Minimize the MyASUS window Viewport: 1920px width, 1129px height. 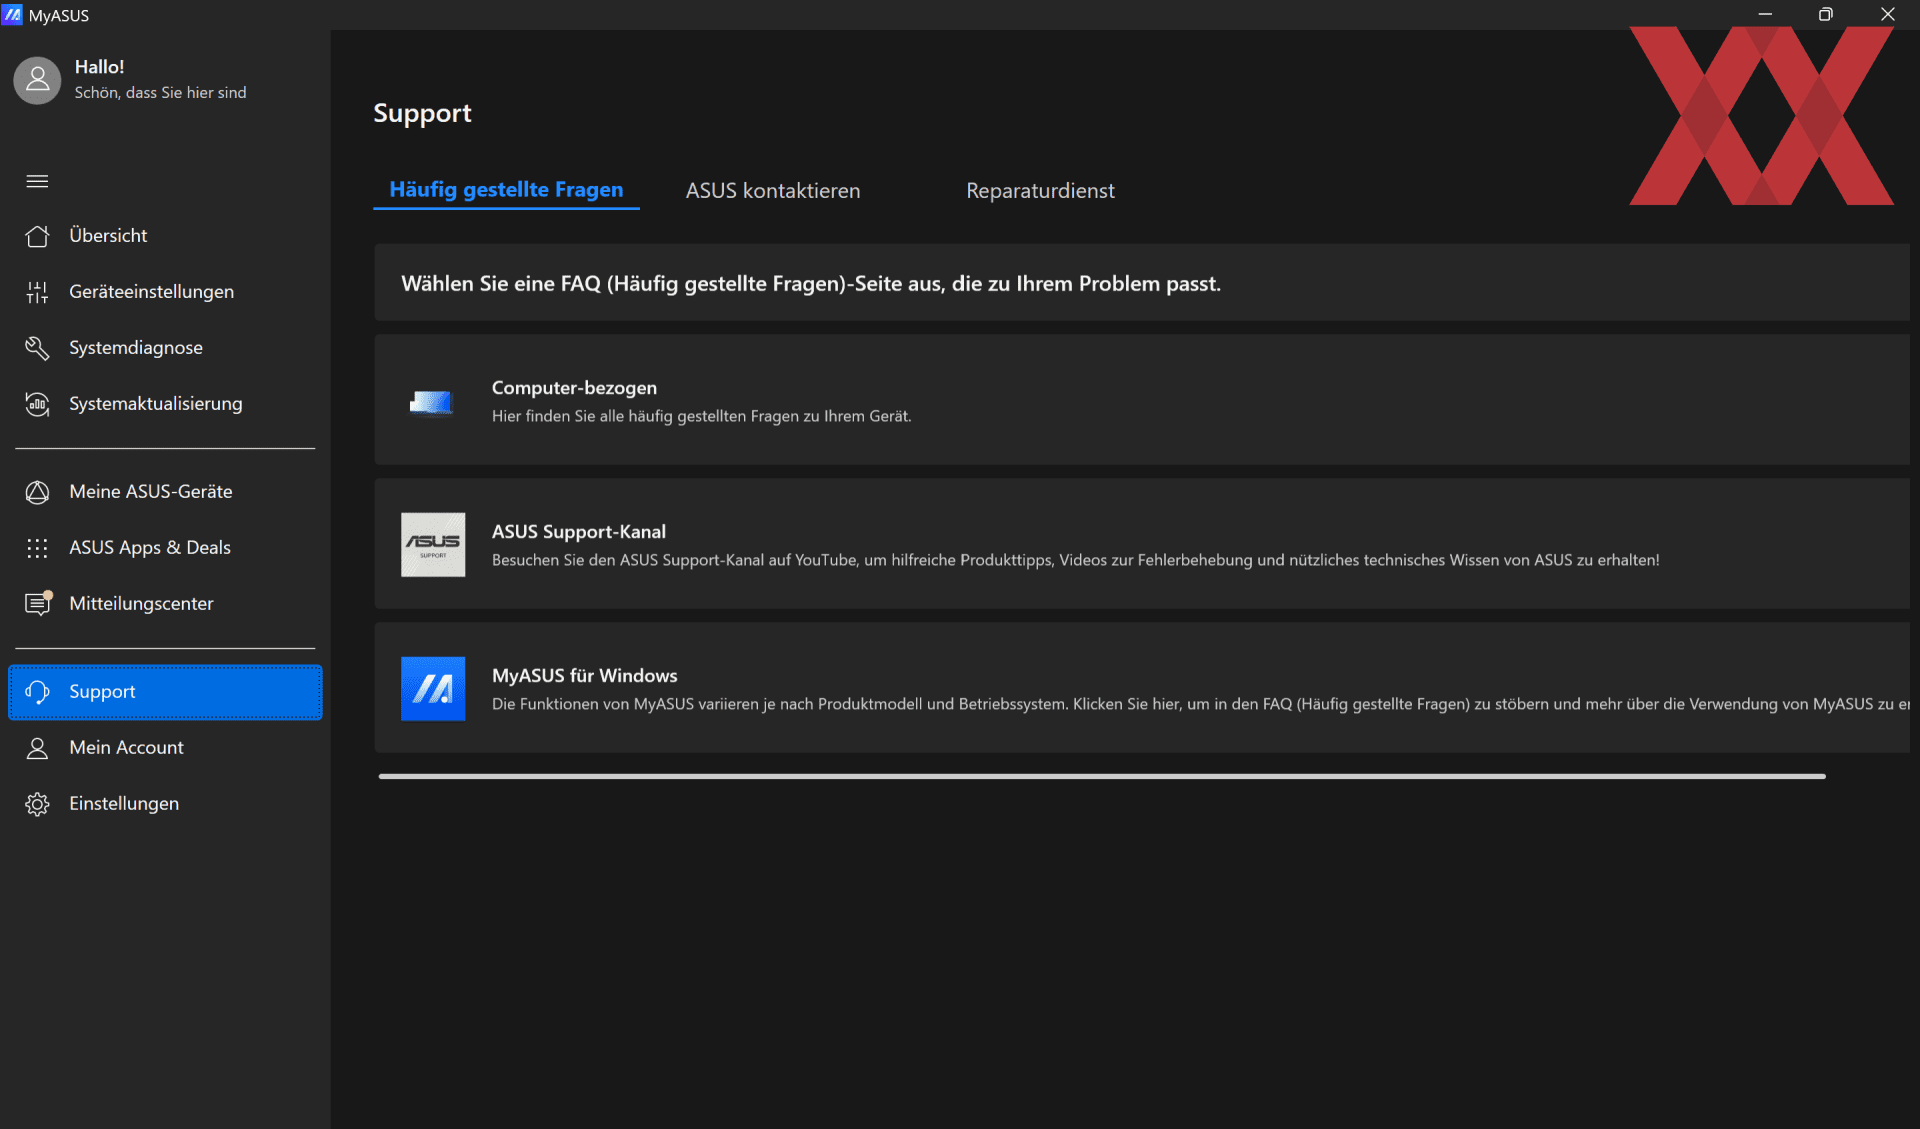[1765, 14]
